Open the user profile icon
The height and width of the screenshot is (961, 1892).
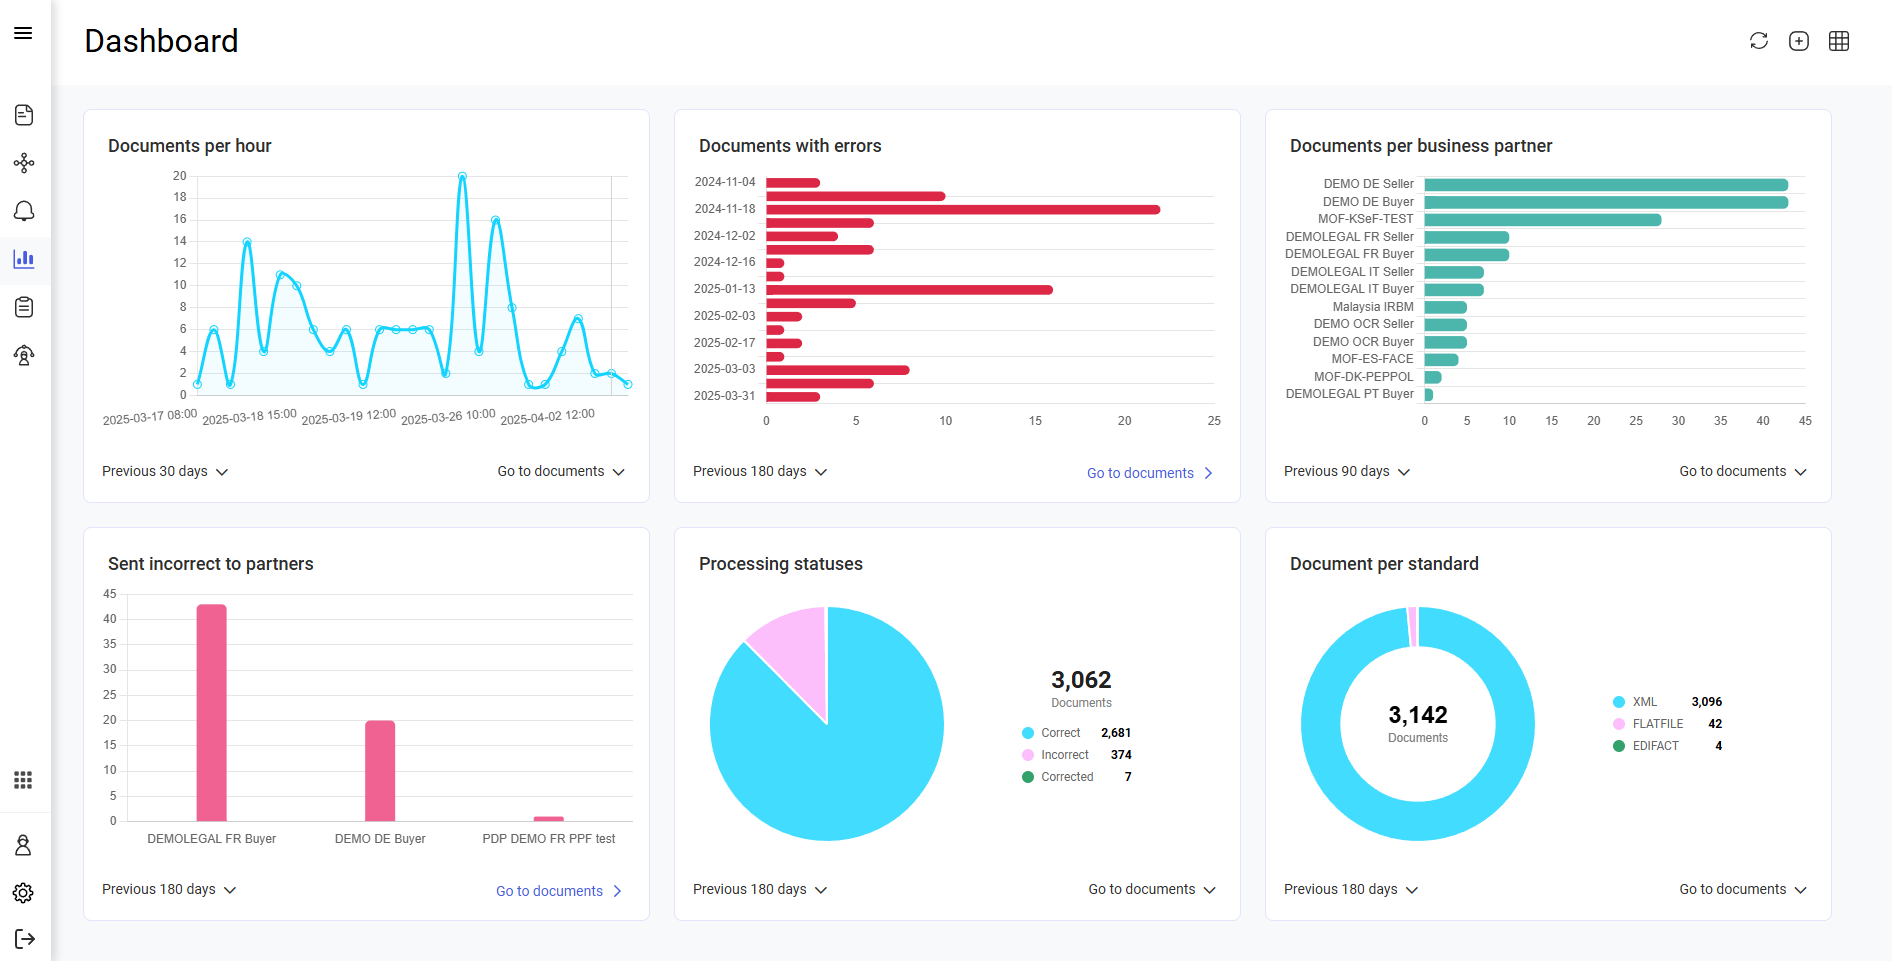click(24, 846)
